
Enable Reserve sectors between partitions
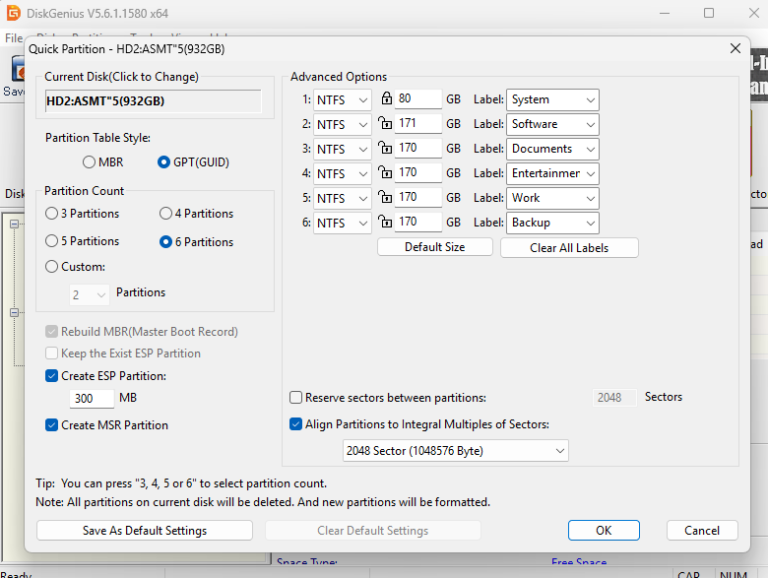[295, 397]
